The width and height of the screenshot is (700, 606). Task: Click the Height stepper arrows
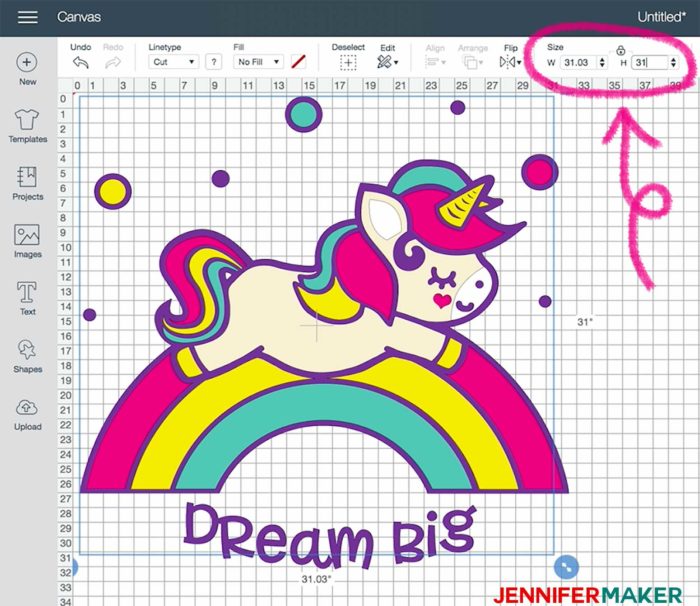pos(673,63)
